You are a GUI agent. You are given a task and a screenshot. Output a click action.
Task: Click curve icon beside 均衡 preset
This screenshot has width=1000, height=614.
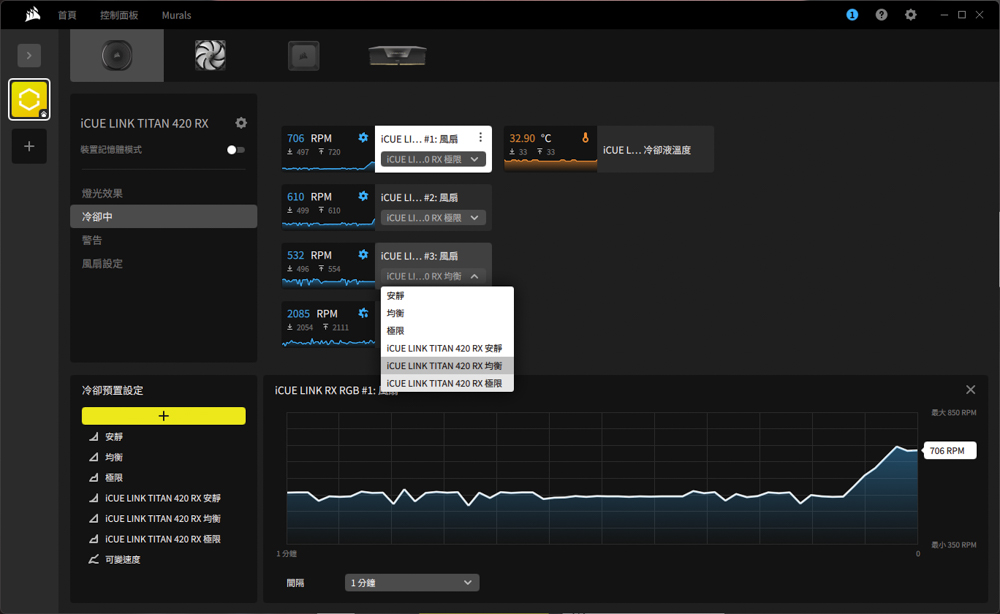point(94,457)
